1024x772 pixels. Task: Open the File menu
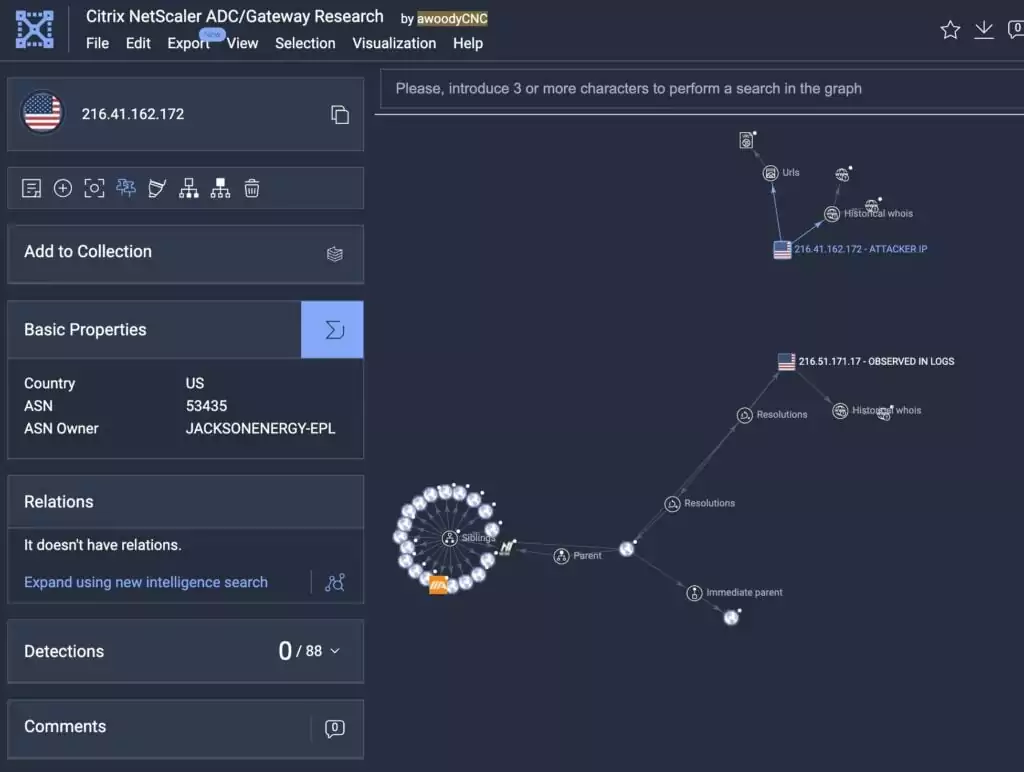pyautogui.click(x=97, y=43)
